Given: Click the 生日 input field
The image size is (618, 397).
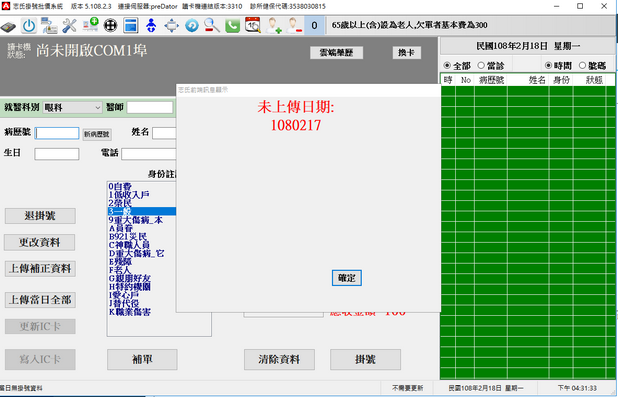Looking at the screenshot, I should [57, 154].
